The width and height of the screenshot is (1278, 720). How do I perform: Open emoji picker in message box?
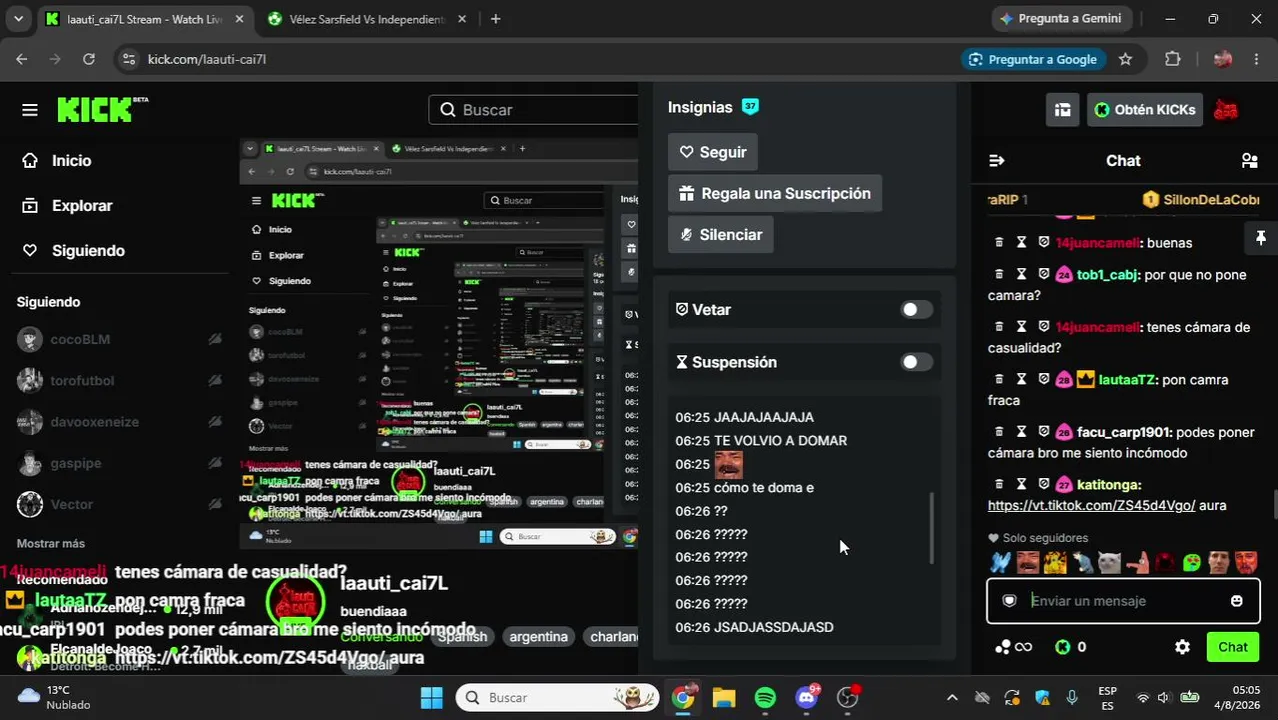pos(1237,601)
